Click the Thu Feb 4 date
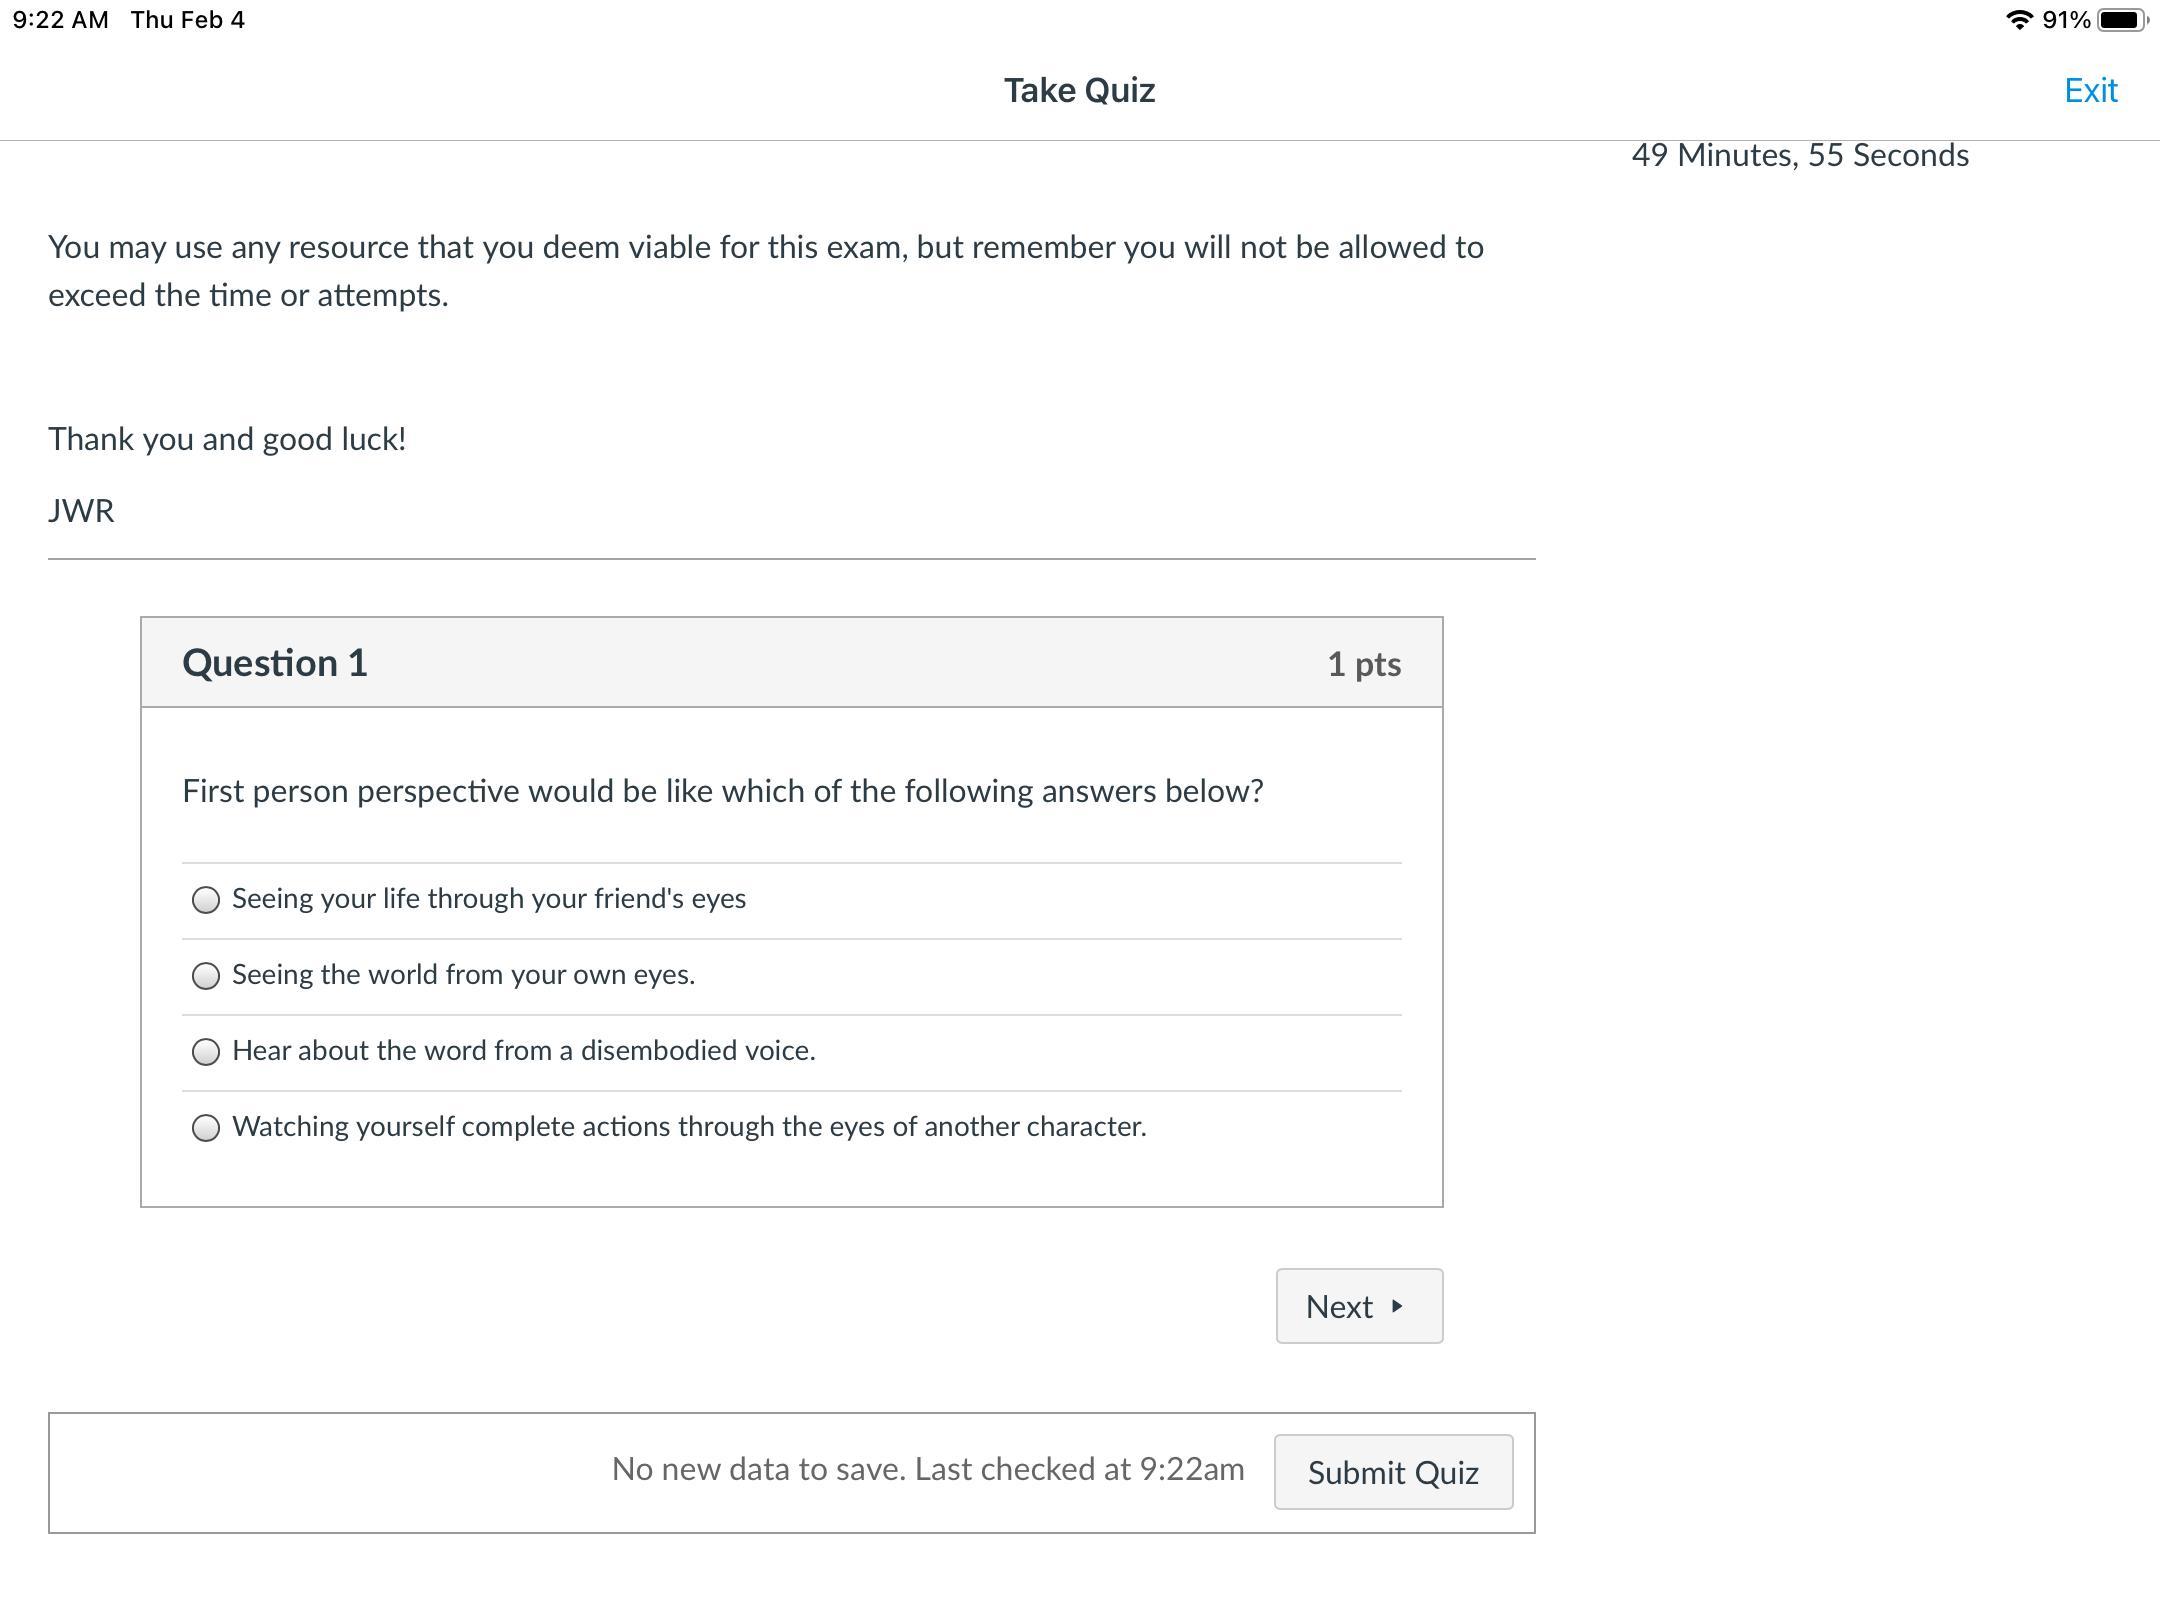 click(x=188, y=20)
